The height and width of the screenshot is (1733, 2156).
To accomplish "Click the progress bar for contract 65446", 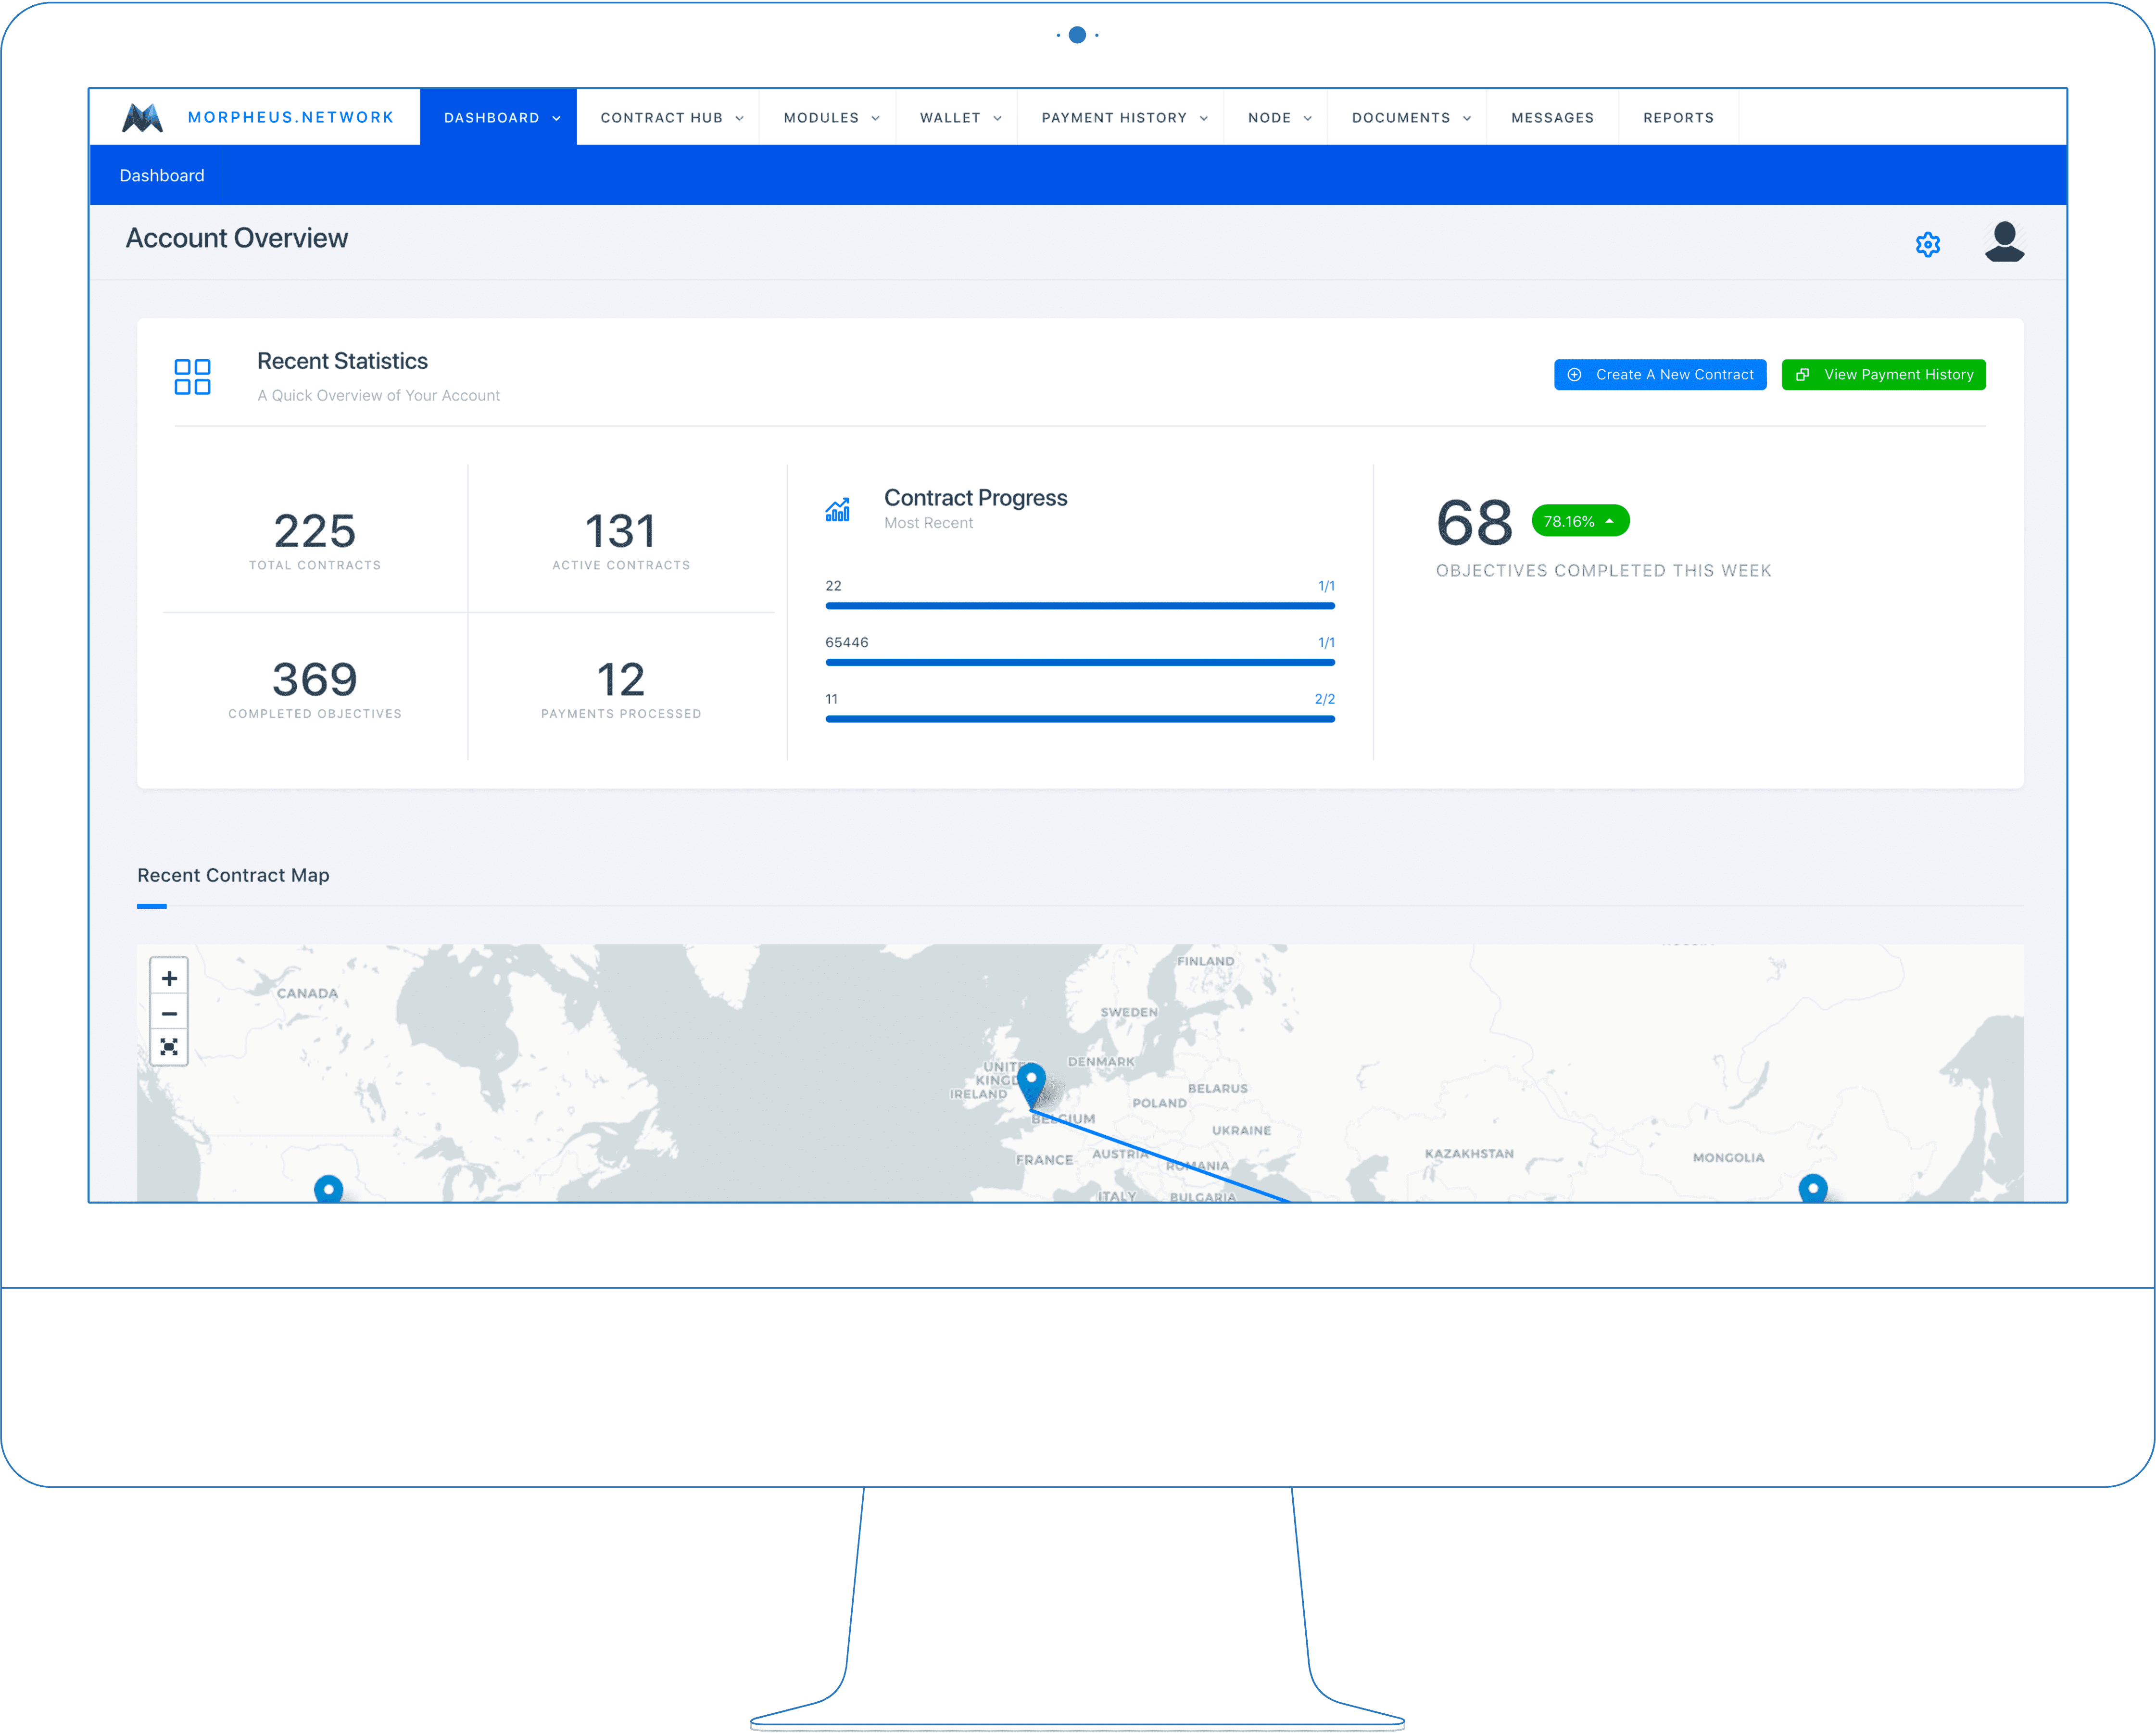I will click(1079, 661).
